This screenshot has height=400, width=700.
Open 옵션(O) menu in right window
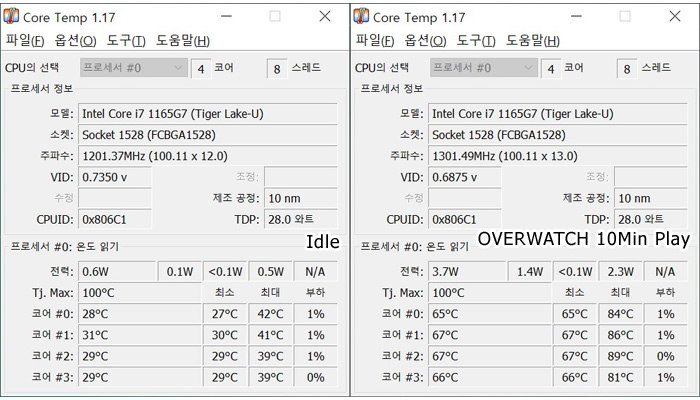coord(425,41)
